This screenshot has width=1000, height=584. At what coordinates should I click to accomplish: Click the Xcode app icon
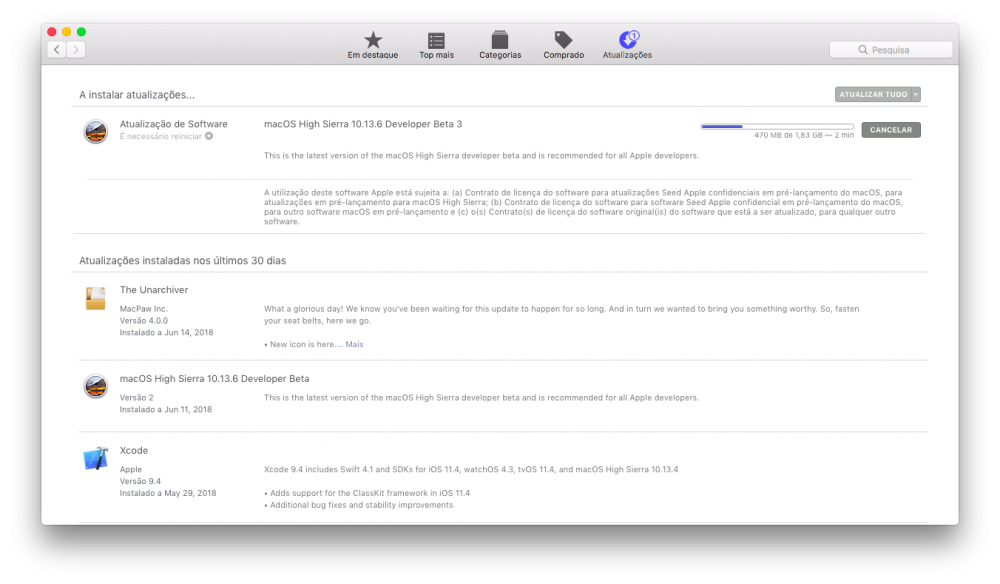click(x=96, y=458)
